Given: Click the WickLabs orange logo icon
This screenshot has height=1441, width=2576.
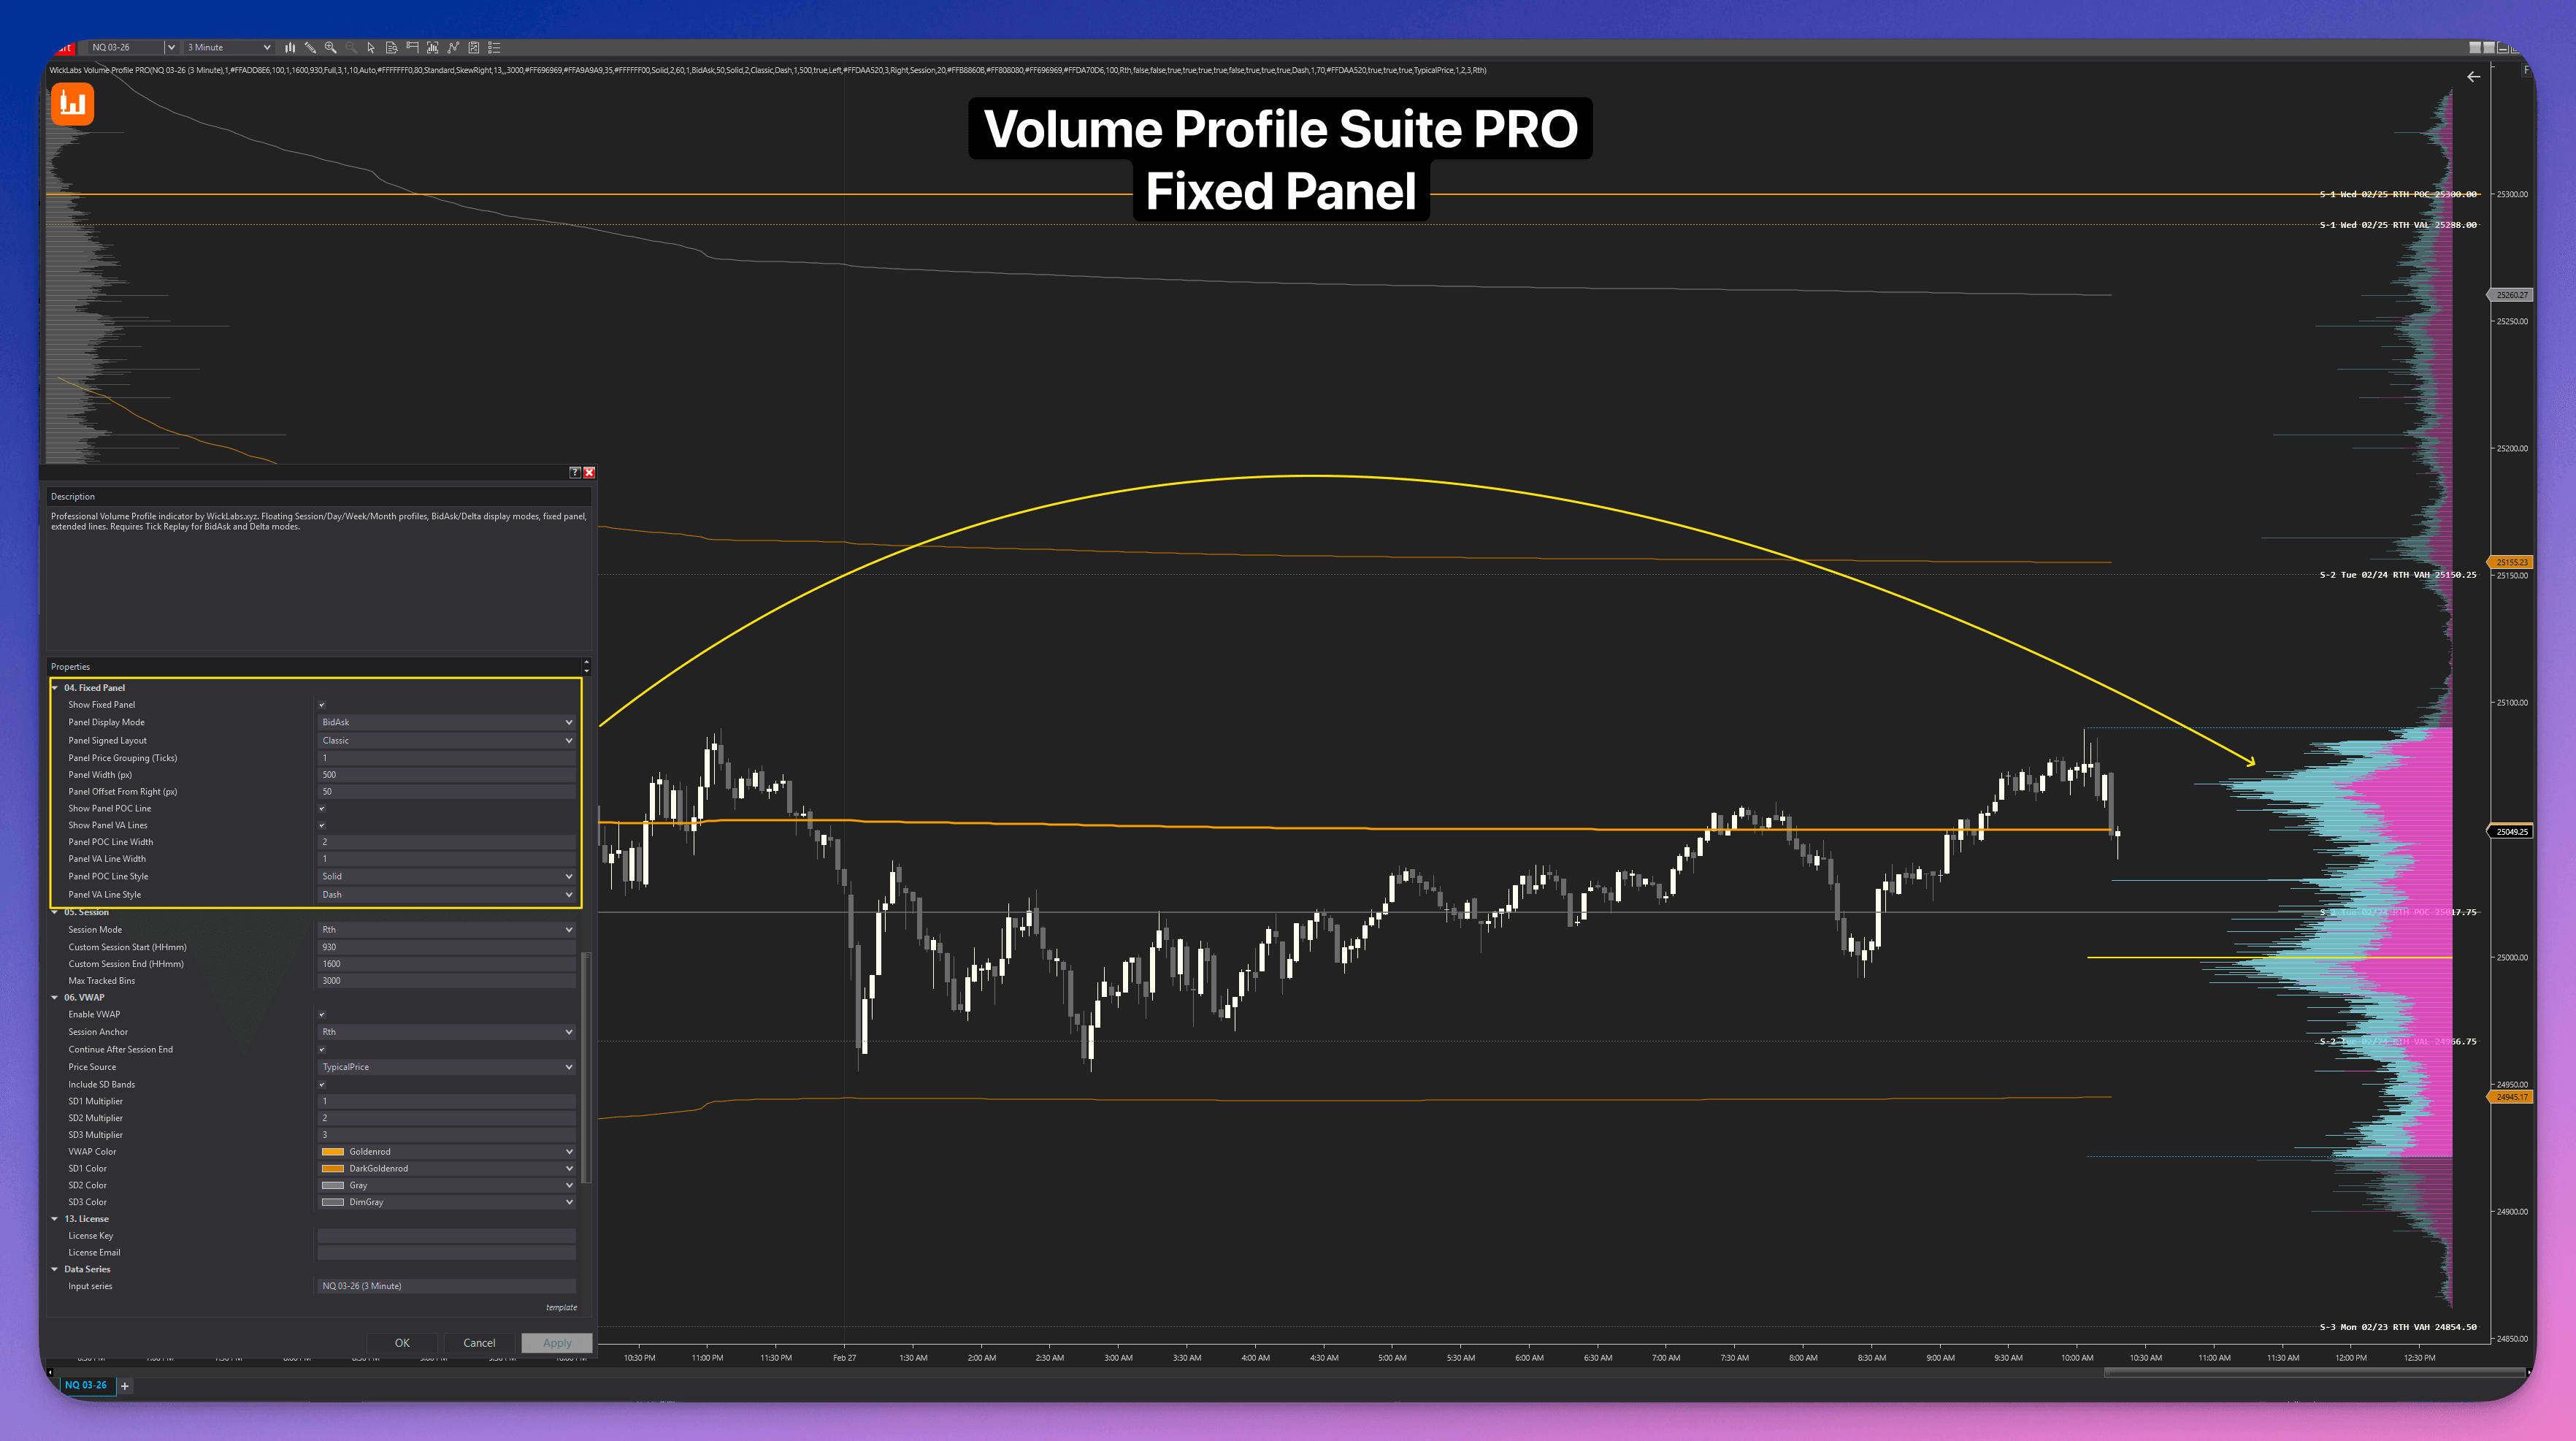Looking at the screenshot, I should pyautogui.click(x=71, y=103).
